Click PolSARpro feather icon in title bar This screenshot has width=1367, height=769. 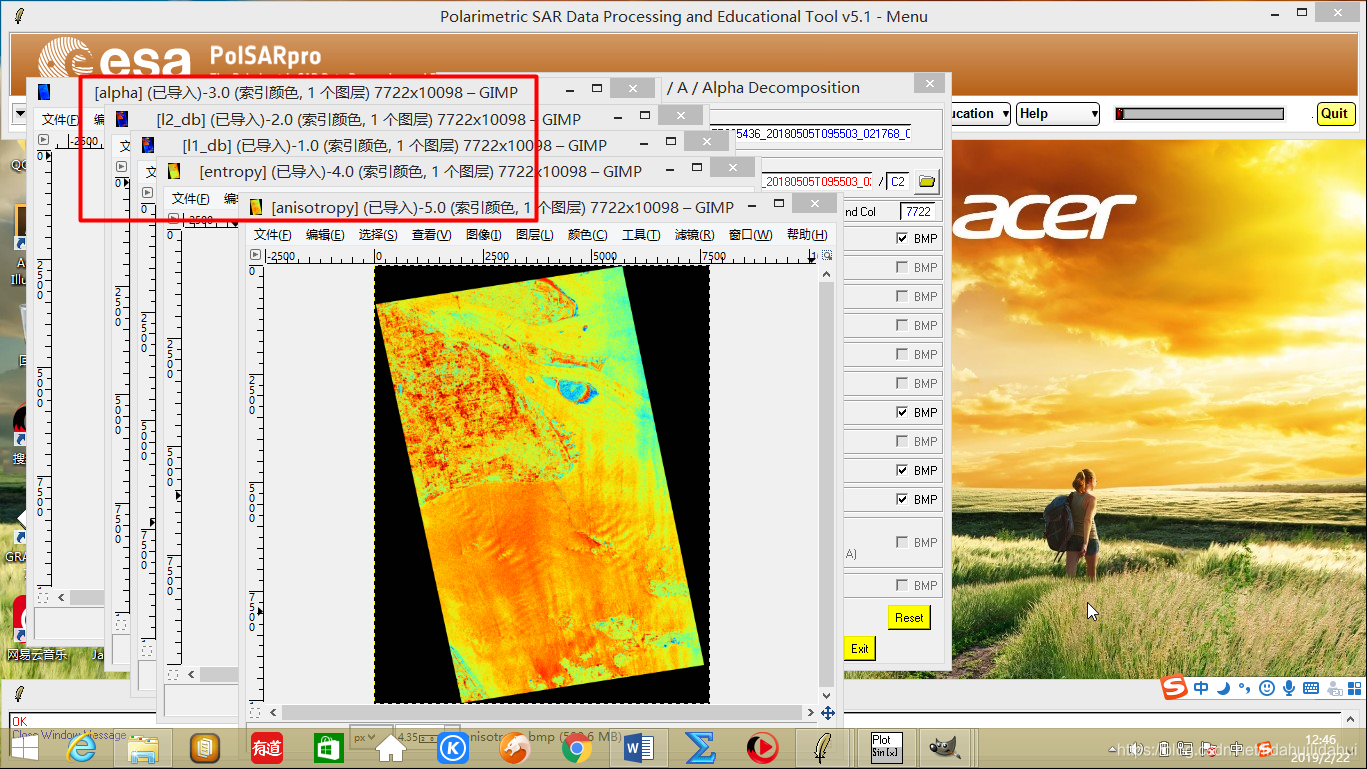(19, 16)
